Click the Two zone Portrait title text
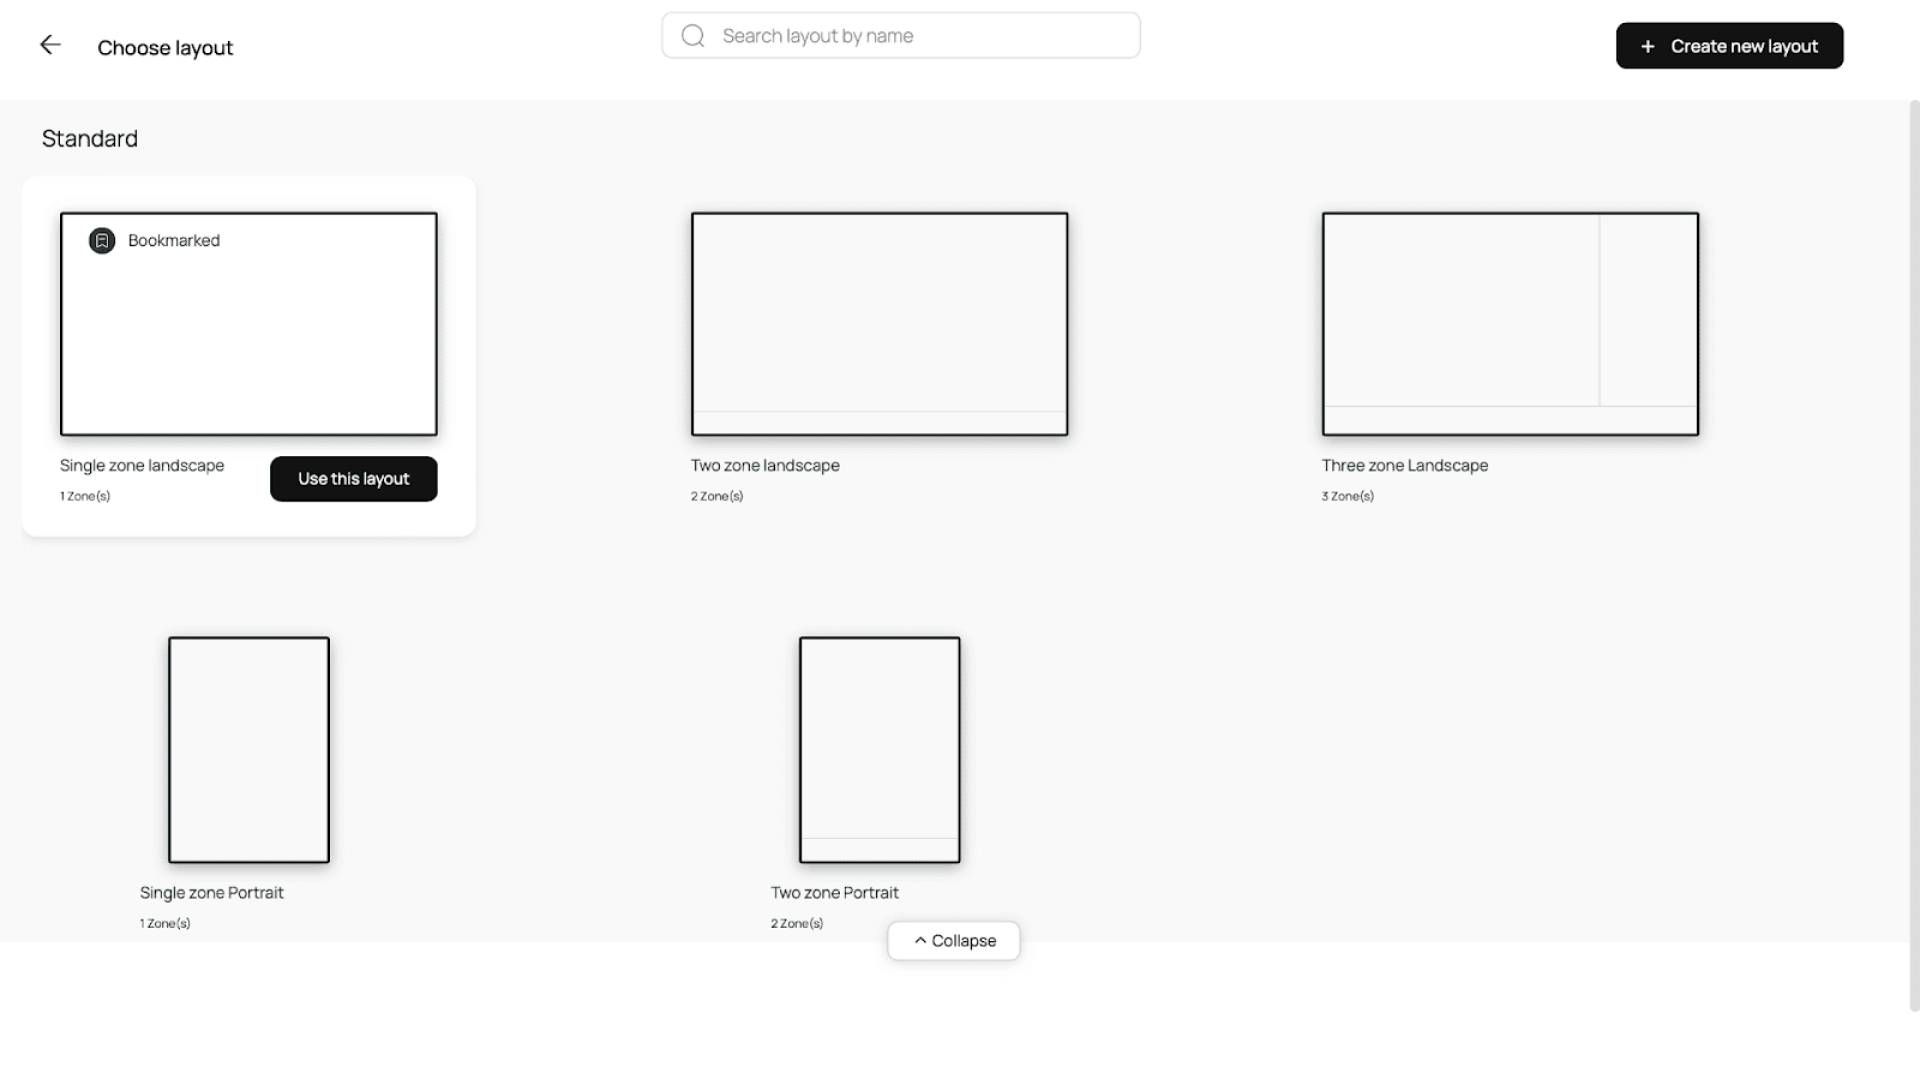Image resolution: width=1920 pixels, height=1080 pixels. point(834,892)
